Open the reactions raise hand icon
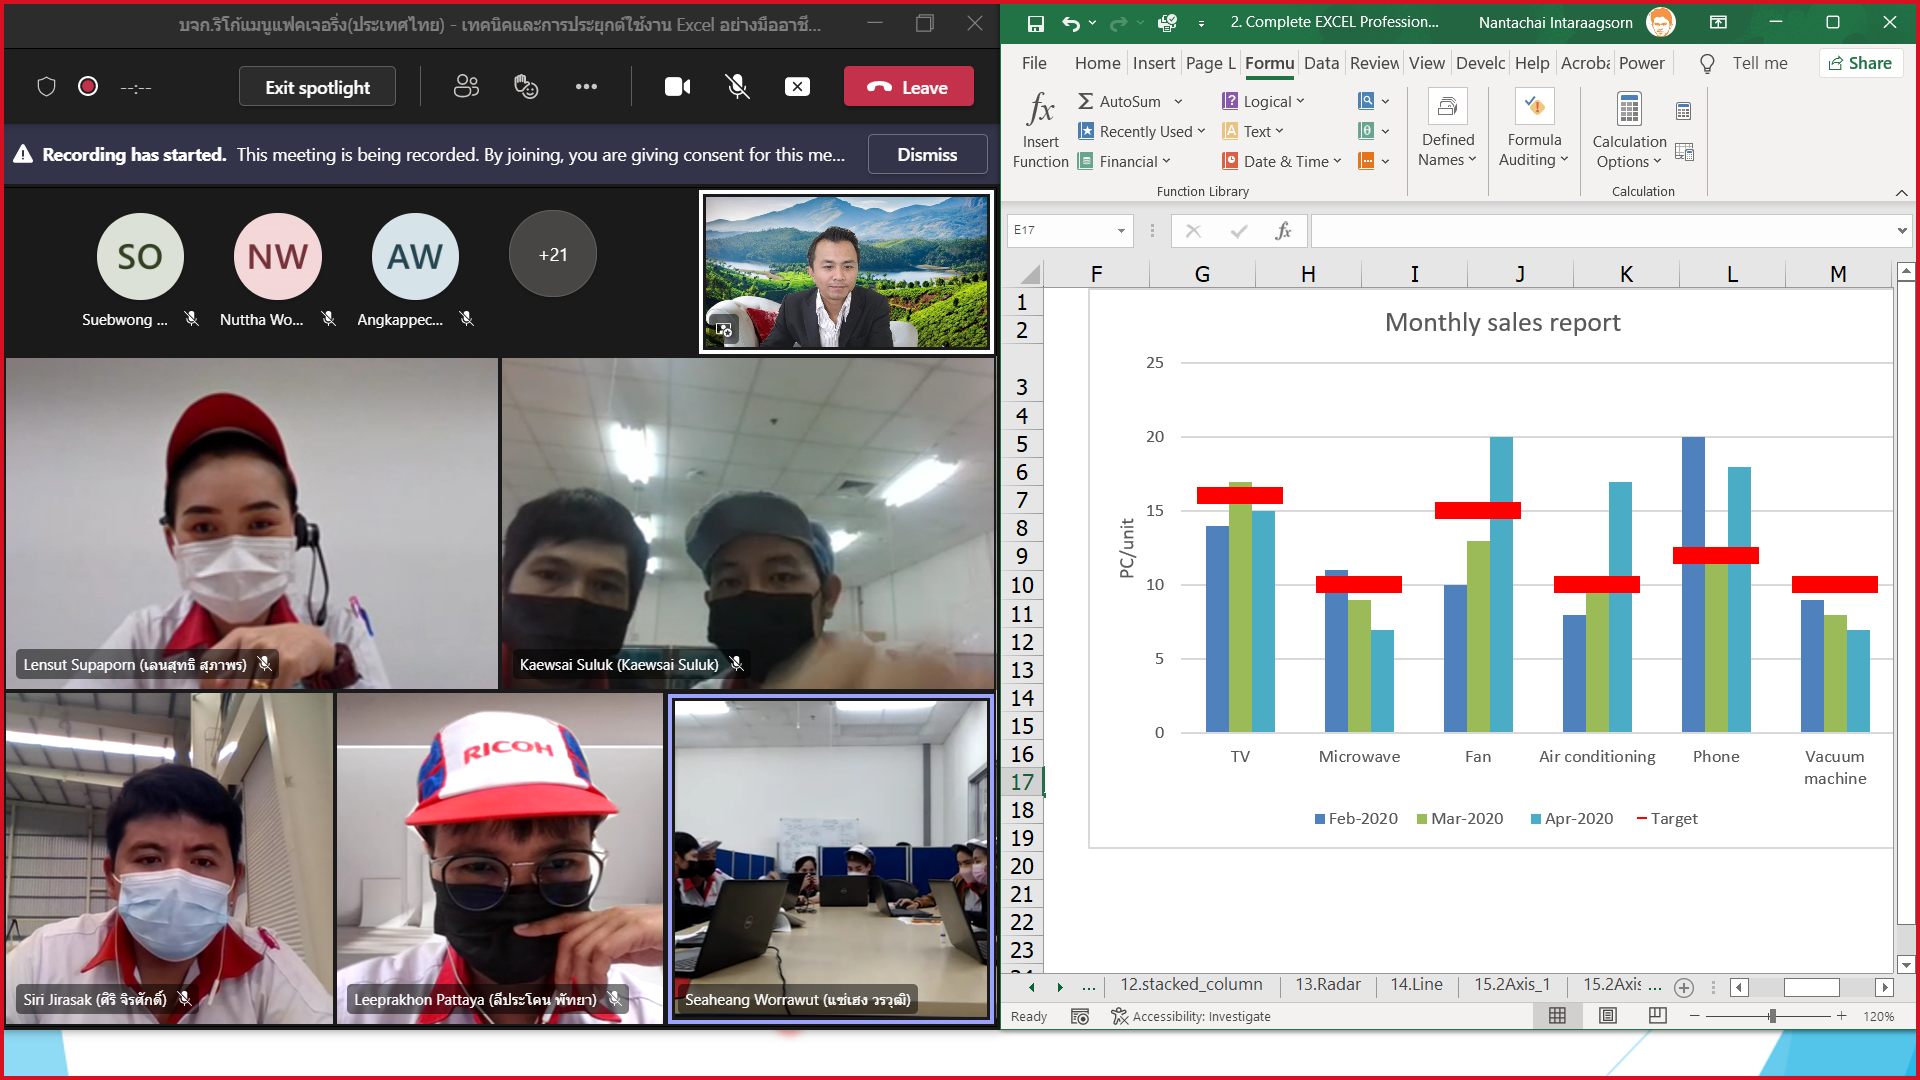The height and width of the screenshot is (1080, 1920). pyautogui.click(x=526, y=87)
